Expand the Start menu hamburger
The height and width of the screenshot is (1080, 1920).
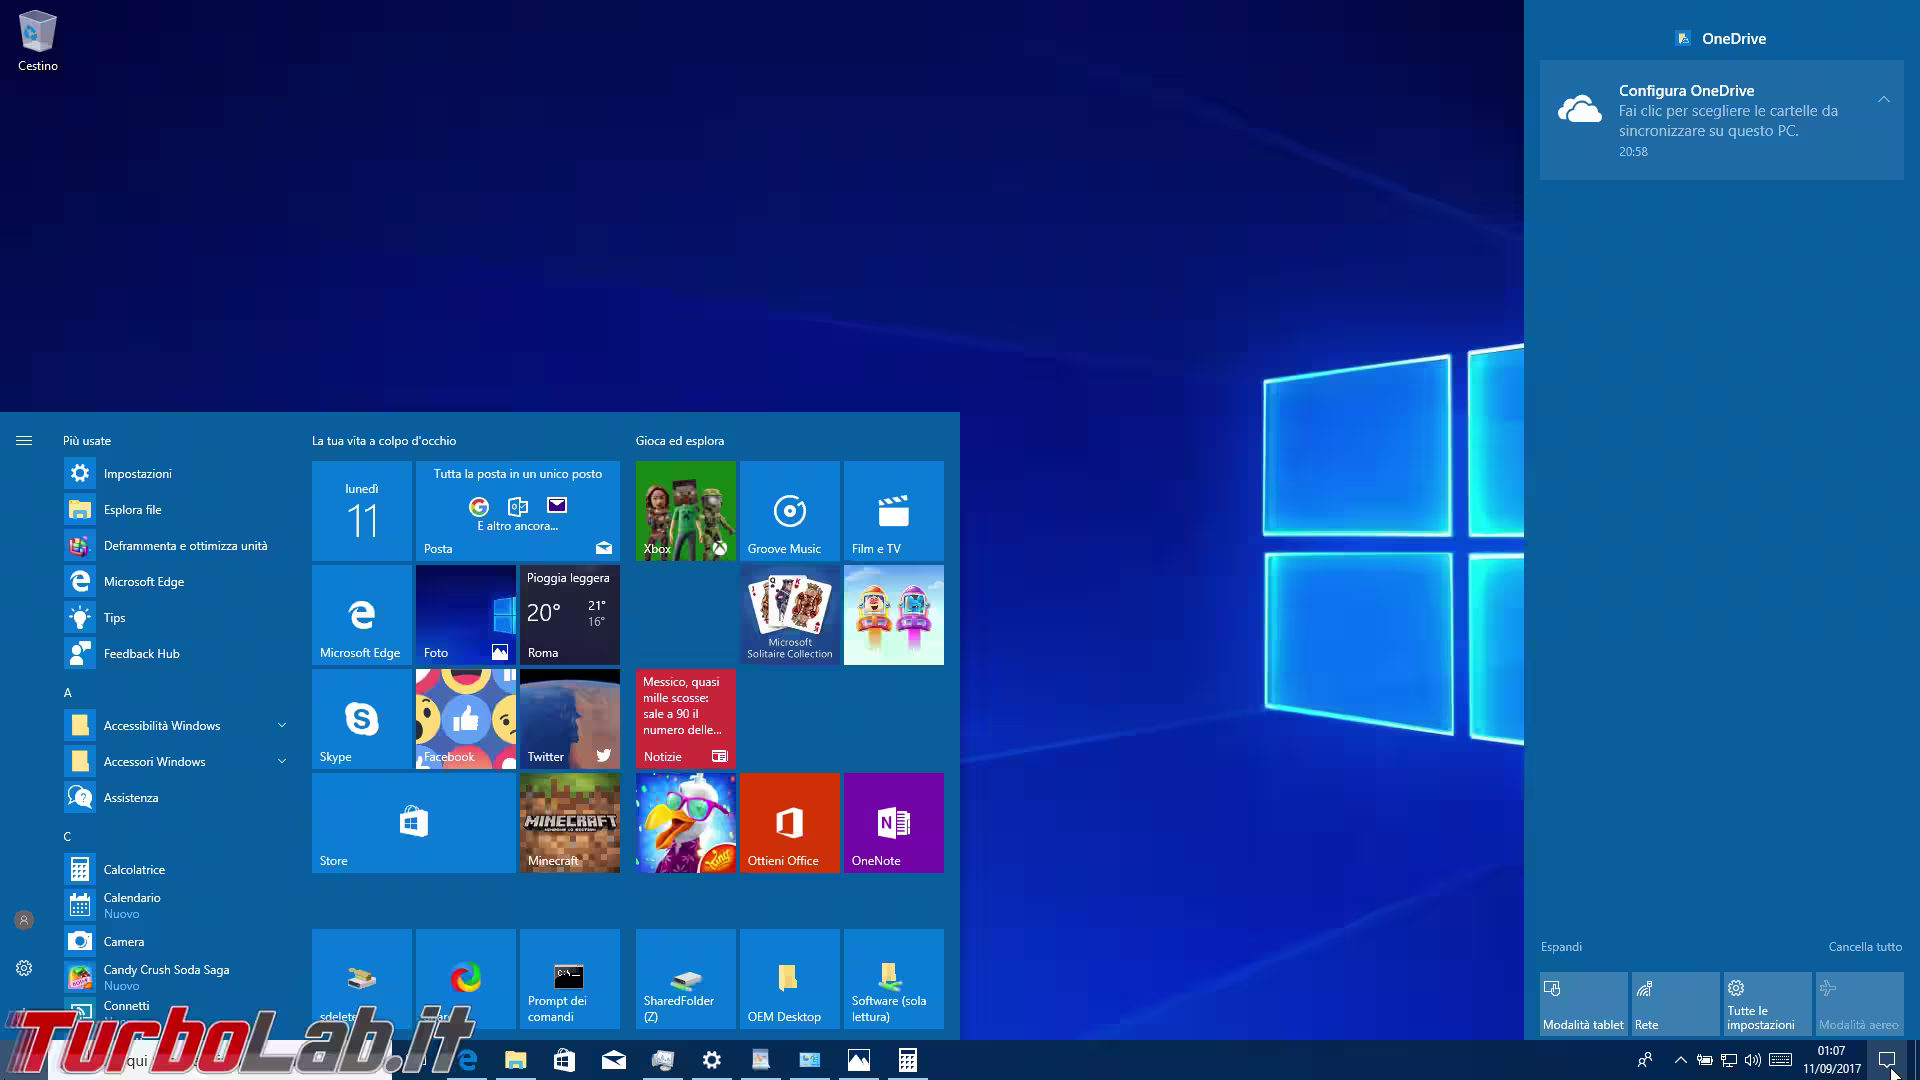pyautogui.click(x=24, y=440)
